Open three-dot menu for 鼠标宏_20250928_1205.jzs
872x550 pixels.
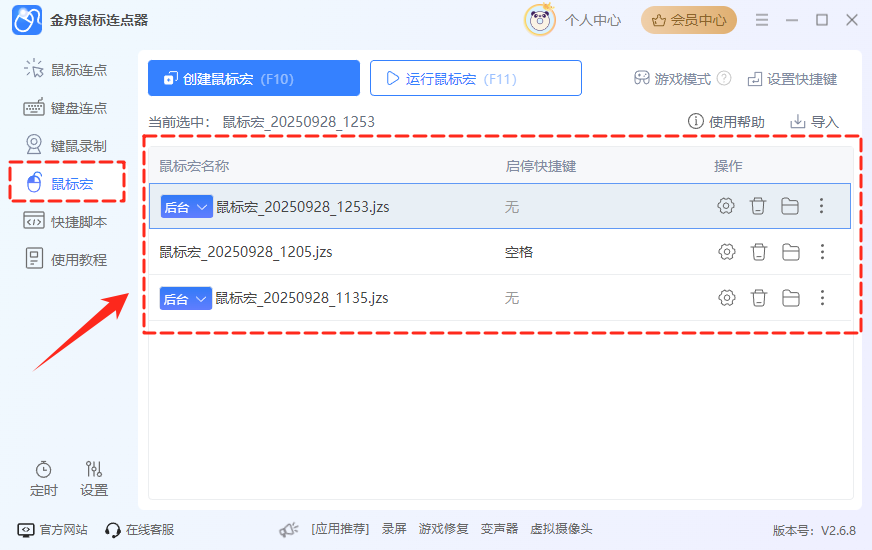(x=823, y=252)
